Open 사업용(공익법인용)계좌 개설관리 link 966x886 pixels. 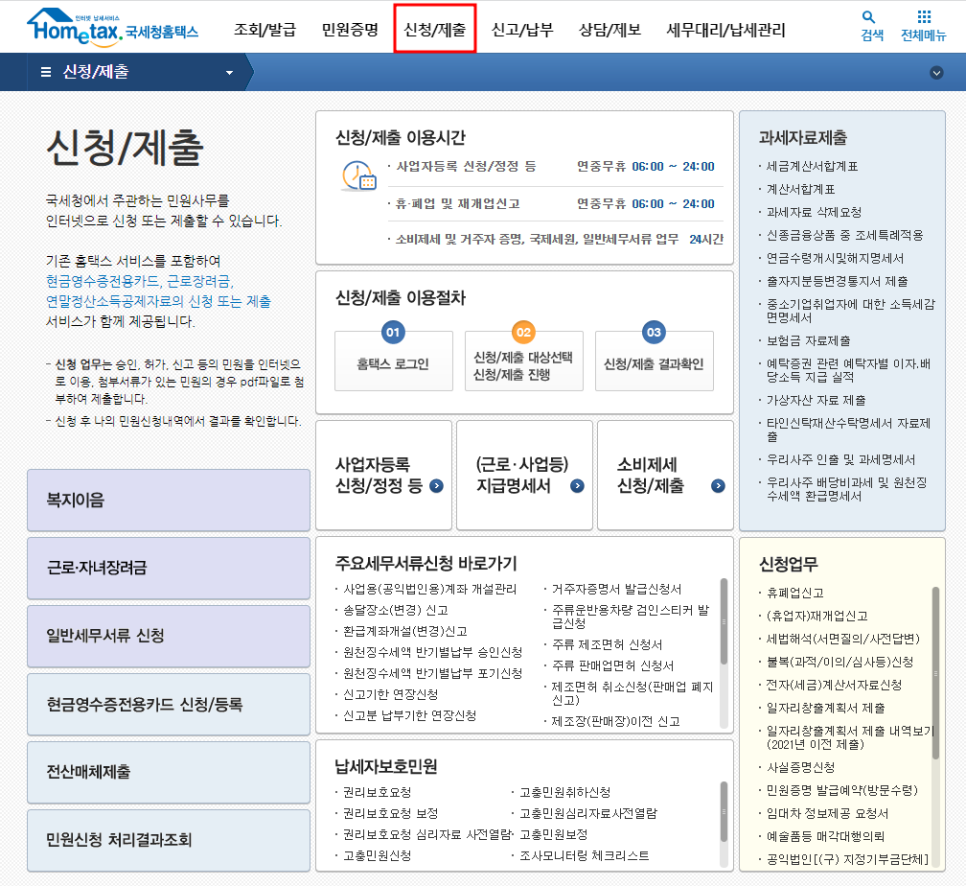coord(429,589)
